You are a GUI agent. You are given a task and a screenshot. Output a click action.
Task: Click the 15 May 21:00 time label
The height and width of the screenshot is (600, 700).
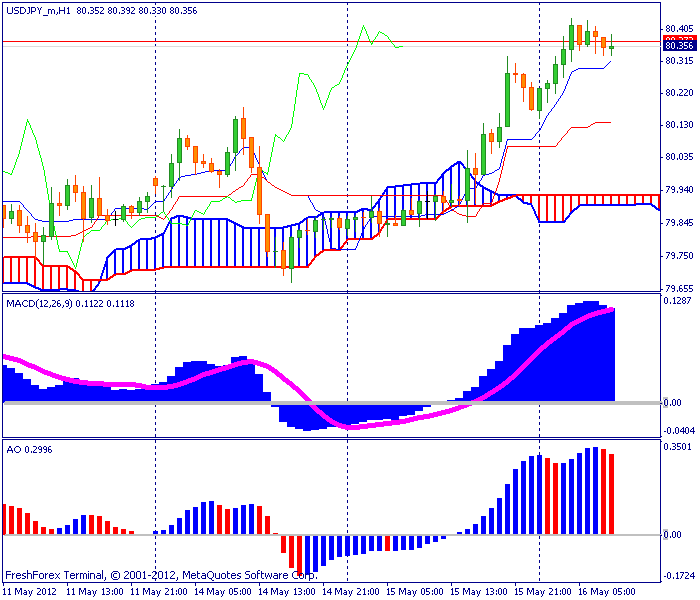[542, 592]
